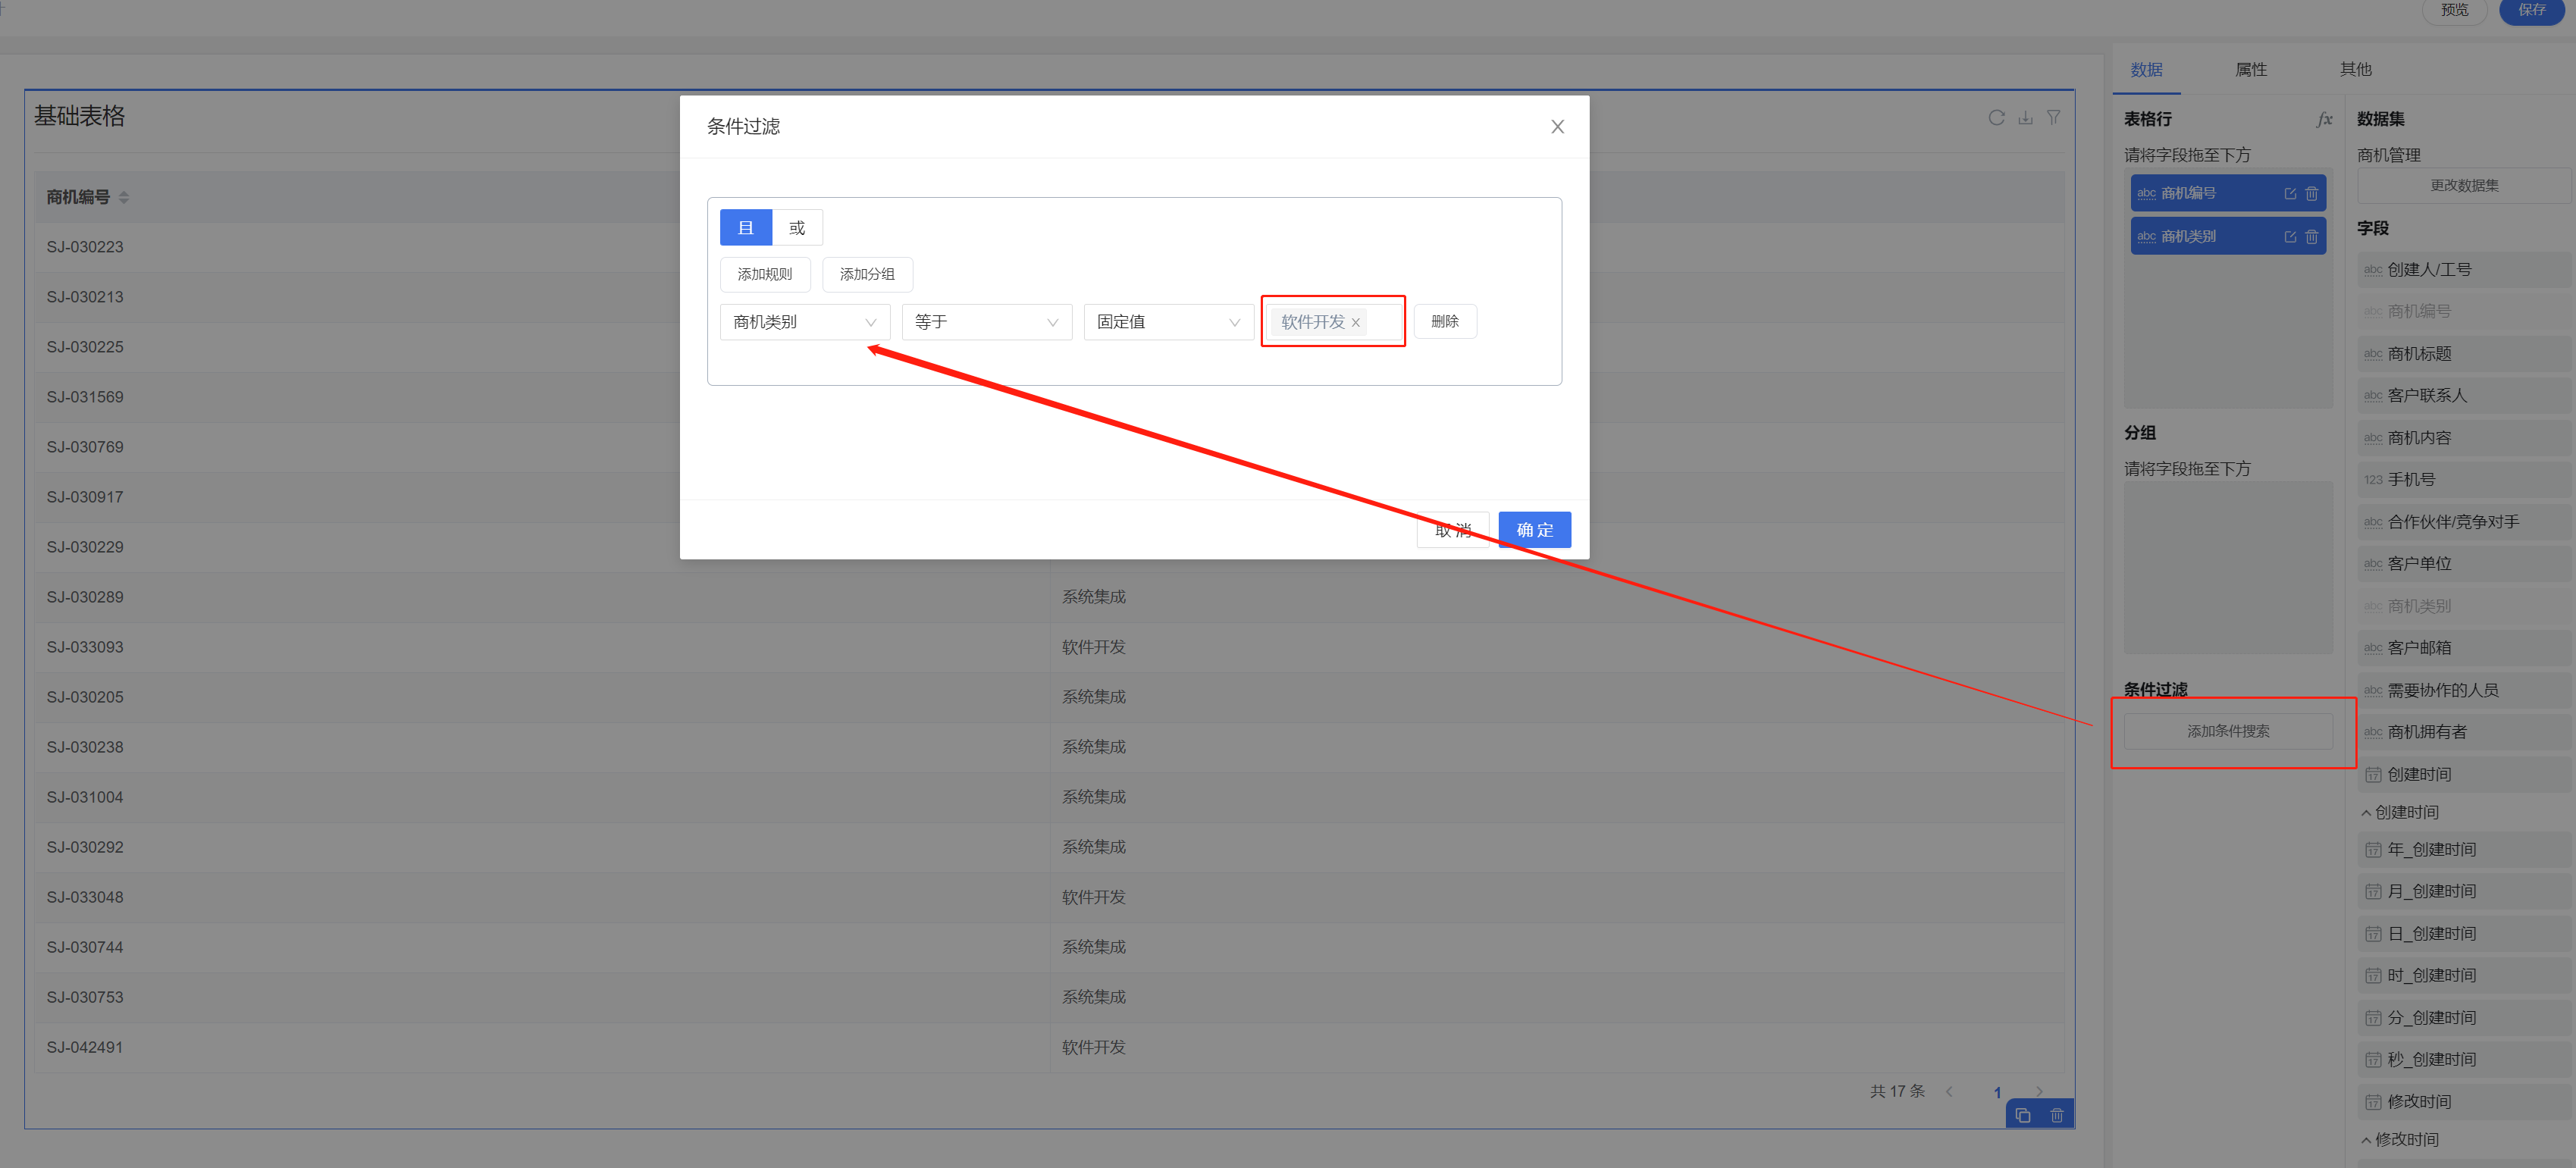Open the 等于 operator dropdown

986,322
